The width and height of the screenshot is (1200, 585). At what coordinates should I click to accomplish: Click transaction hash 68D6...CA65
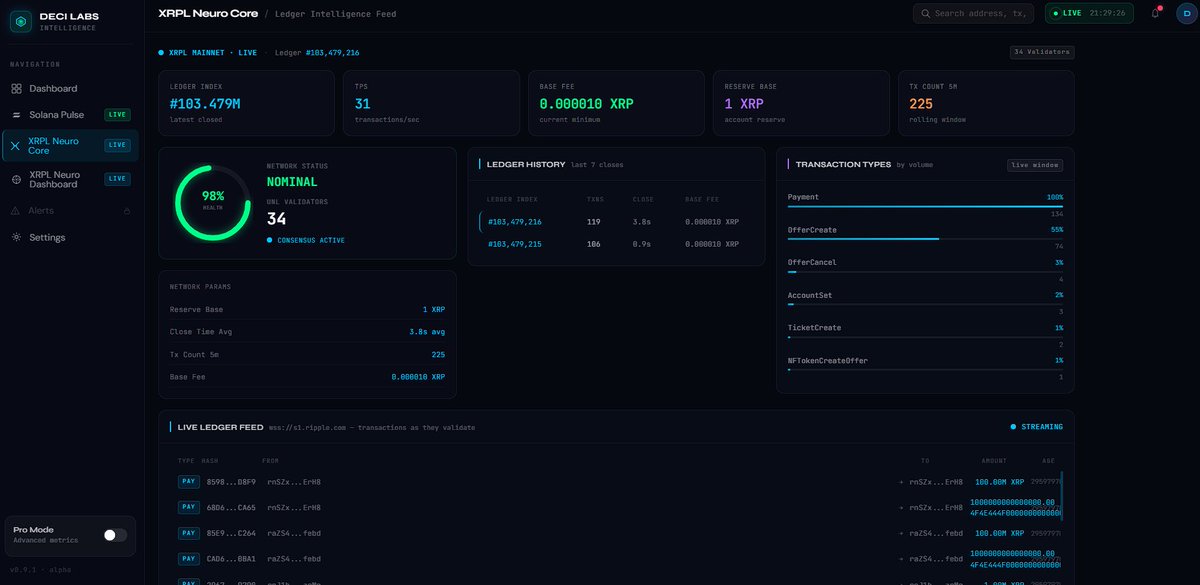[x=231, y=507]
